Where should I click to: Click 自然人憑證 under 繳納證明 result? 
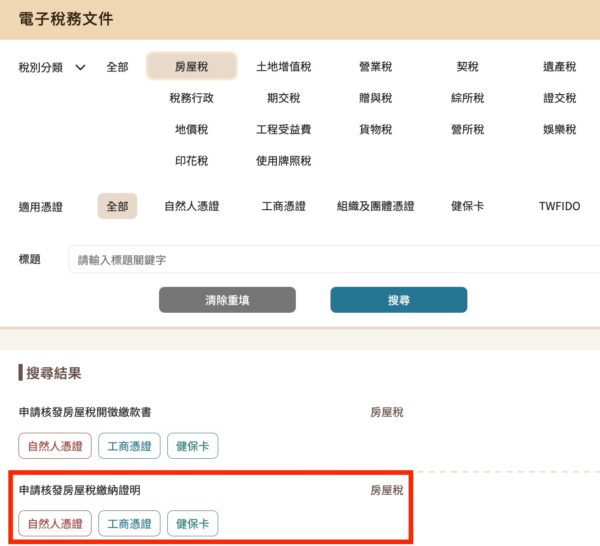[55, 523]
